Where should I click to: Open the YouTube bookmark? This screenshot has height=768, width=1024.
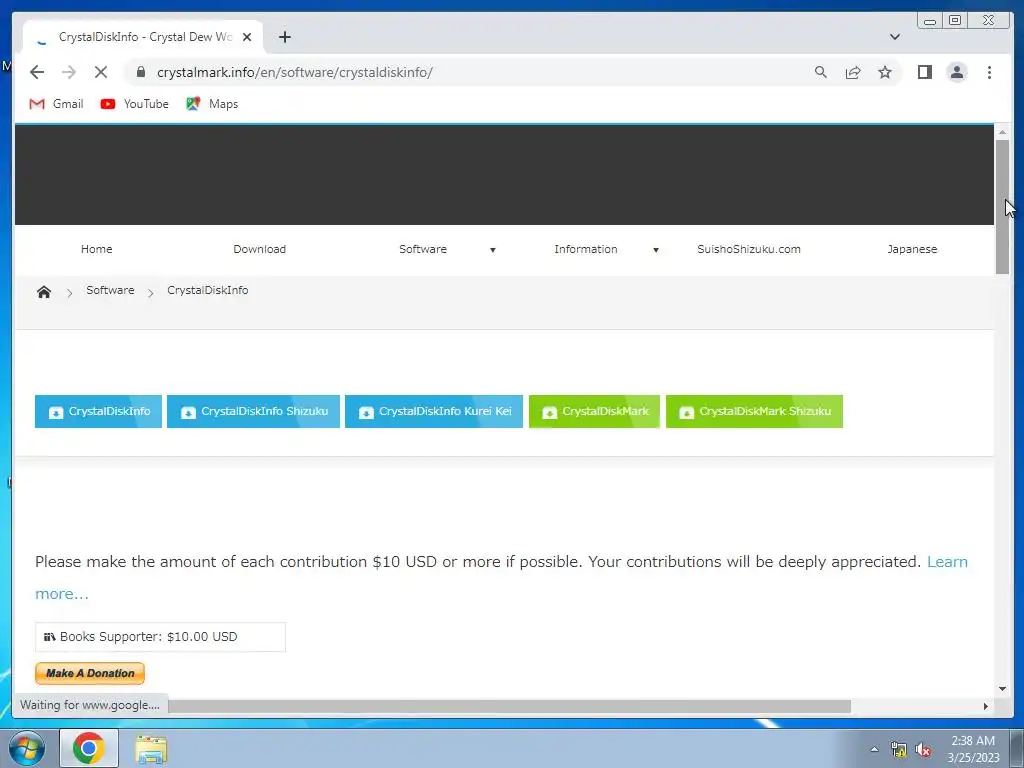(135, 104)
